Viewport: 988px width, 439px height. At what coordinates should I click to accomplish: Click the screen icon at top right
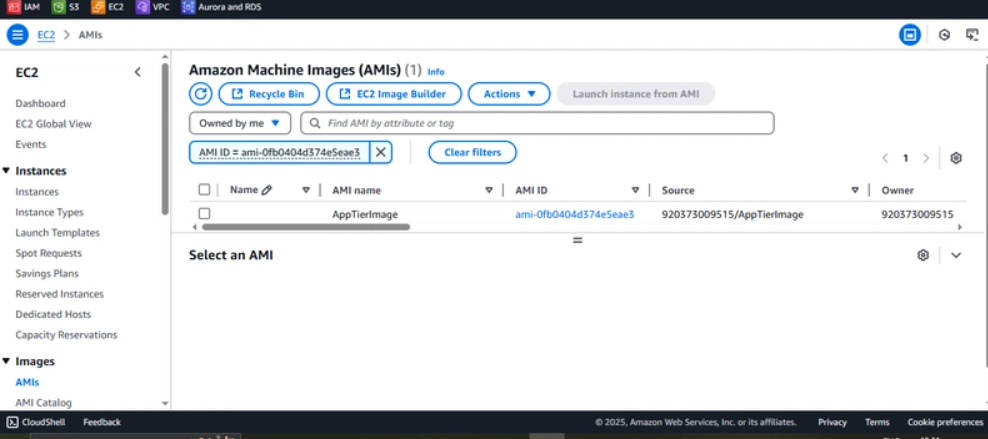click(x=972, y=35)
